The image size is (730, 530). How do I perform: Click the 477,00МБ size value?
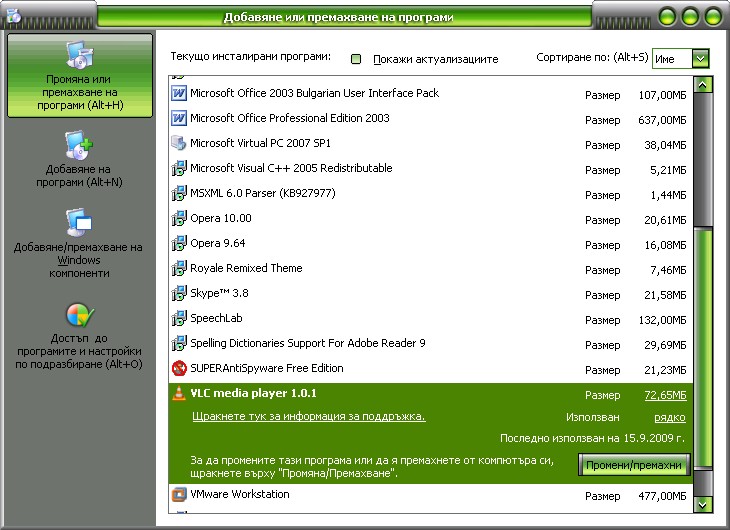pos(662,496)
